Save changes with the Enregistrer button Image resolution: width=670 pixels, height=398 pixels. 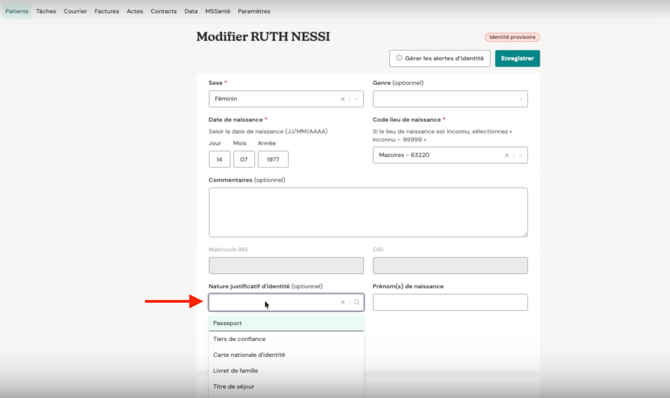click(x=517, y=59)
